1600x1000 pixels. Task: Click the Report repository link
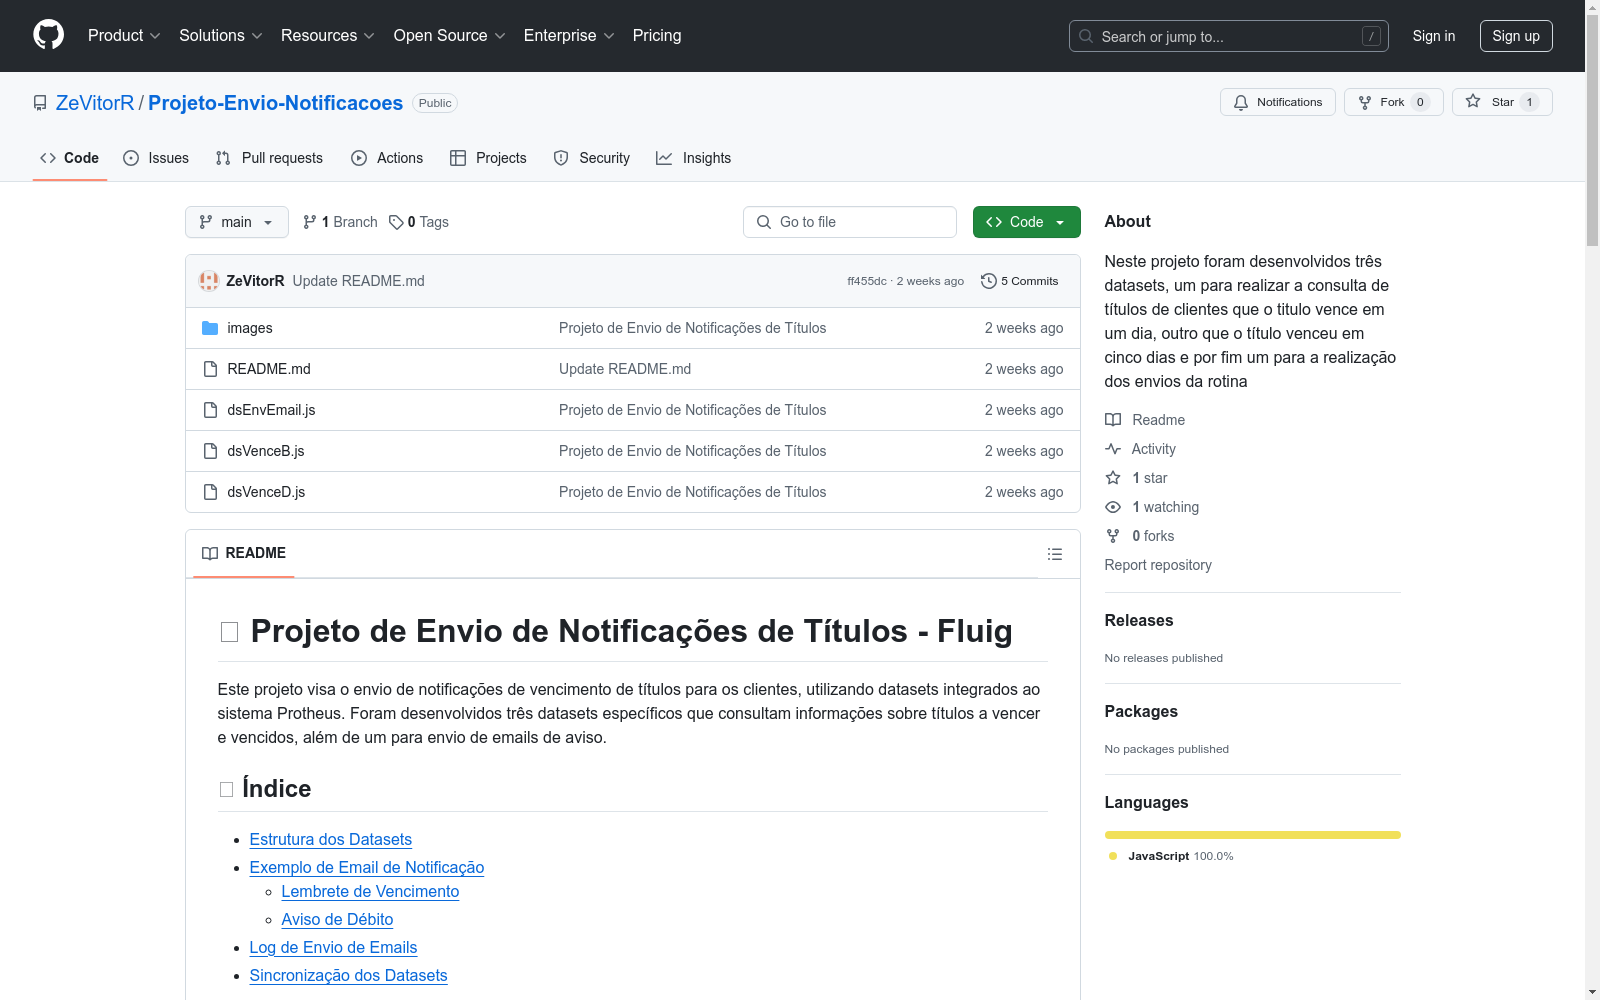coord(1158,565)
